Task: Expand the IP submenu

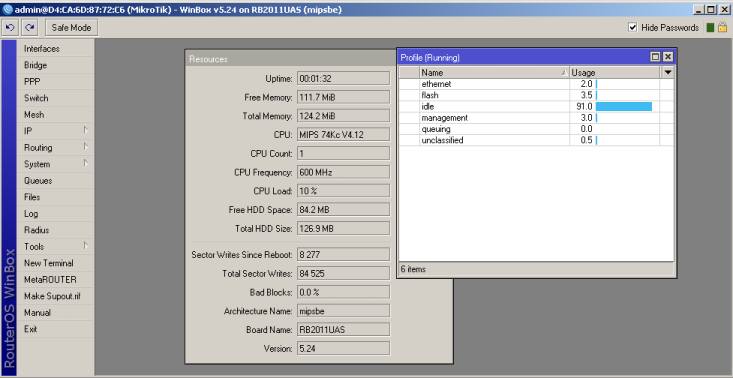Action: pyautogui.click(x=55, y=131)
